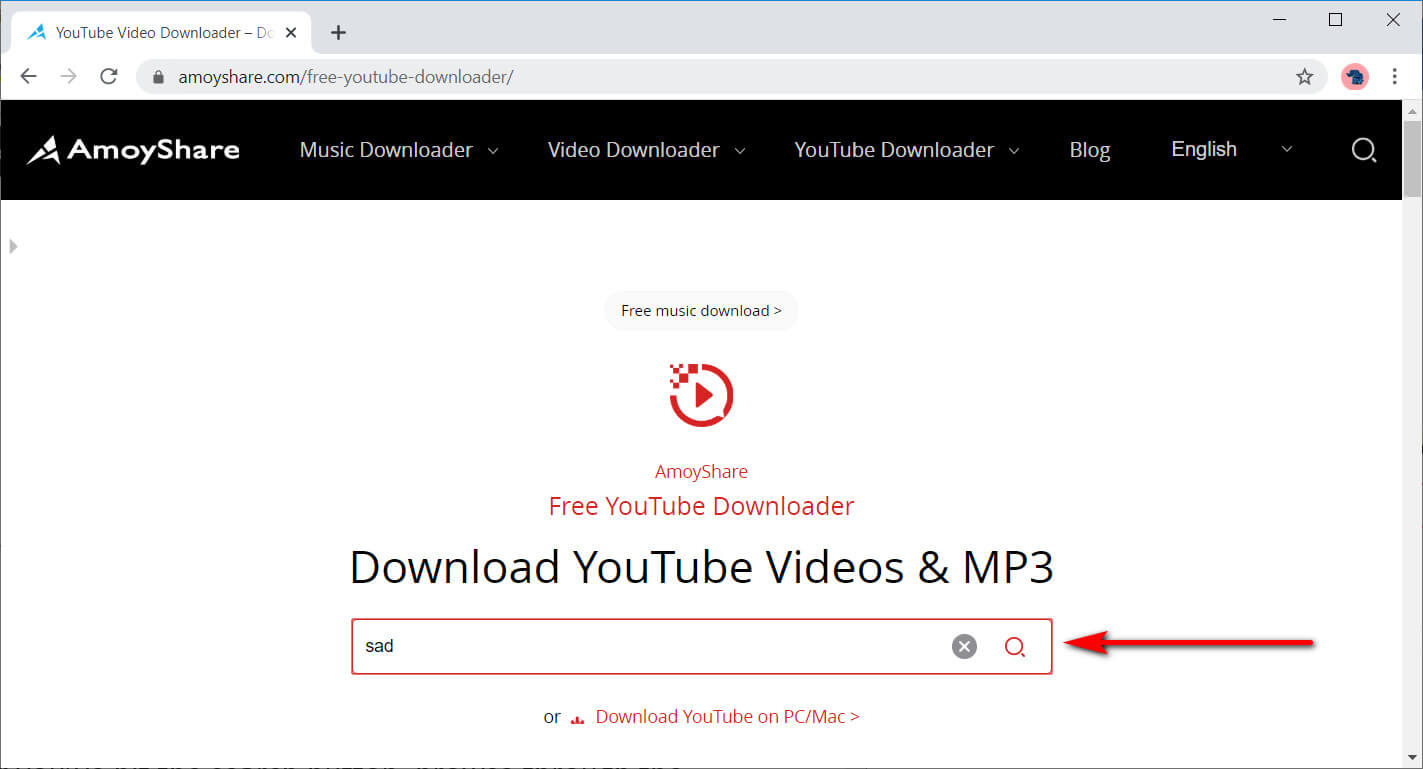Expand the YouTube Downloader chevron

click(x=1013, y=151)
